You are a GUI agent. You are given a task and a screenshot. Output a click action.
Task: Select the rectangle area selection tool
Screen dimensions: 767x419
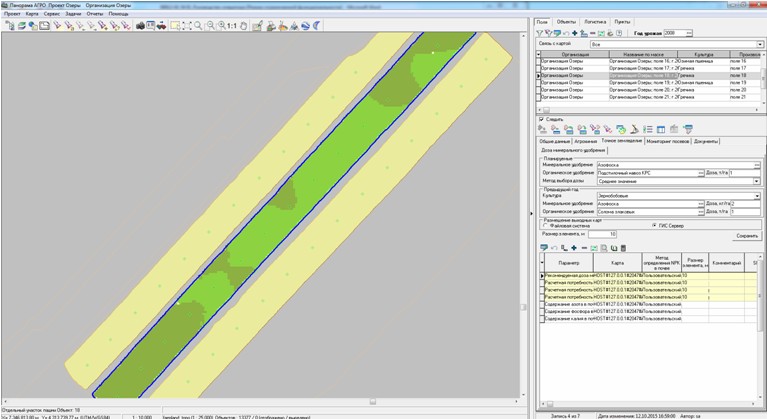point(173,25)
